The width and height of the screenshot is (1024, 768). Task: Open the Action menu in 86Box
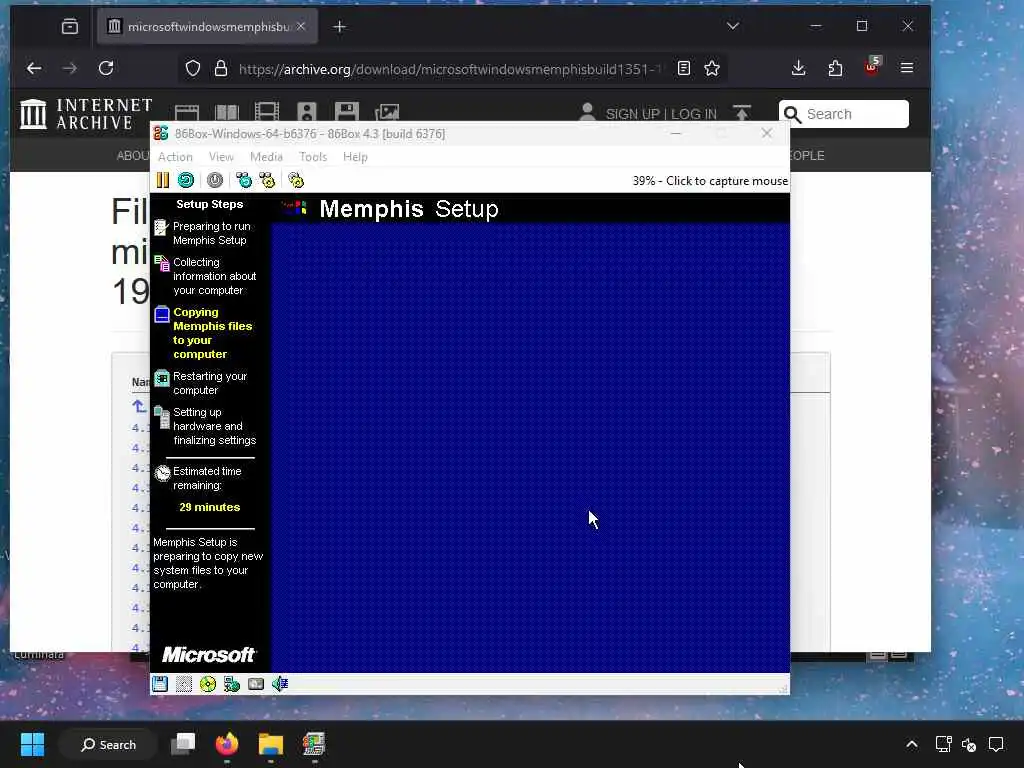tap(175, 157)
